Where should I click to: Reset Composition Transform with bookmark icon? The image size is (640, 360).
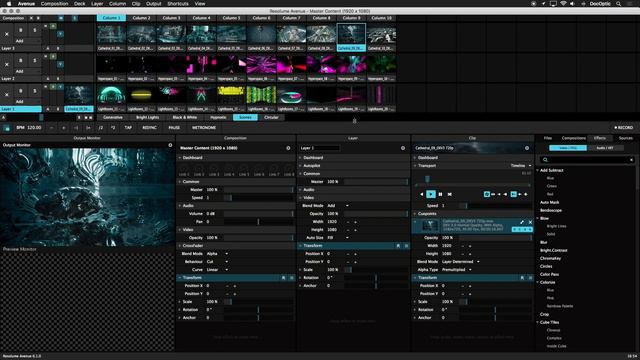coord(283,278)
